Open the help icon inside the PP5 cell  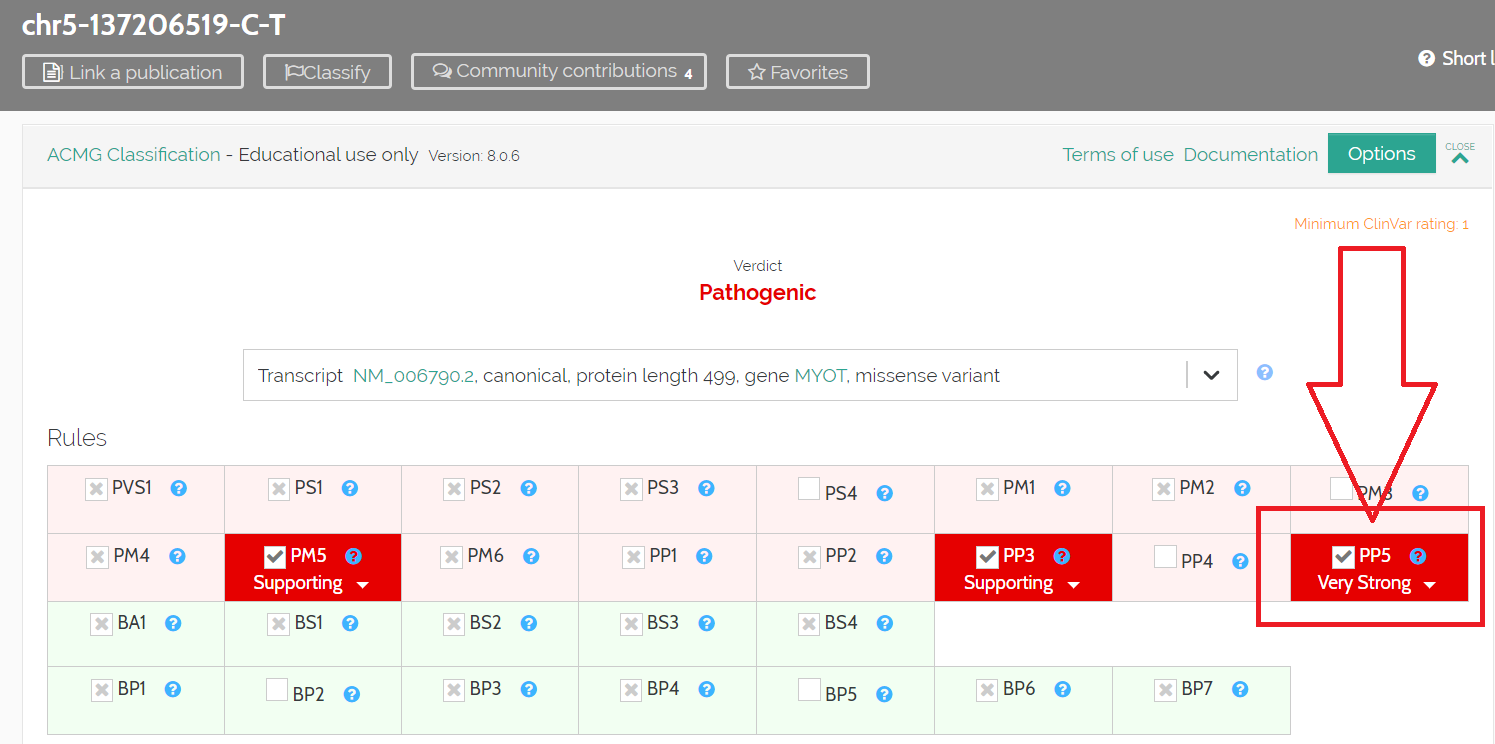tap(1419, 555)
